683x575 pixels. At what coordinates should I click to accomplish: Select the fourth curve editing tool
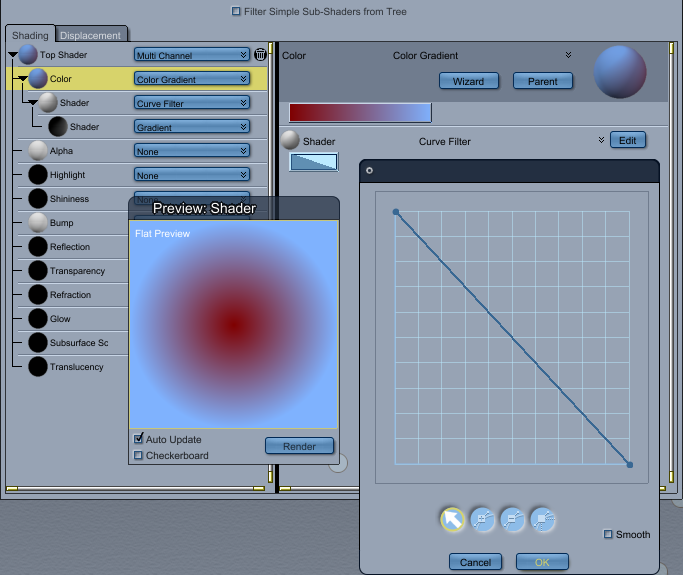click(x=542, y=519)
